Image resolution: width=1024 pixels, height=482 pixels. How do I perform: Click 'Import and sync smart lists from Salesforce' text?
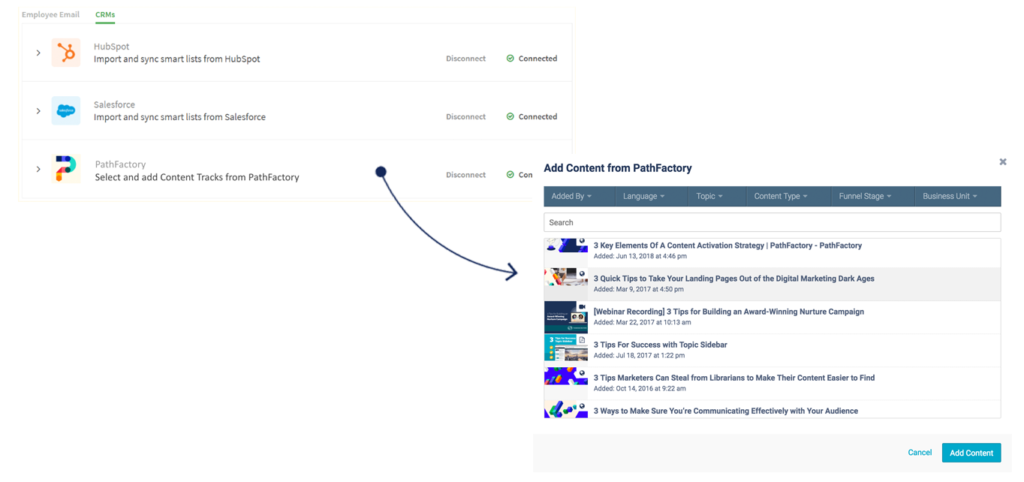click(180, 117)
